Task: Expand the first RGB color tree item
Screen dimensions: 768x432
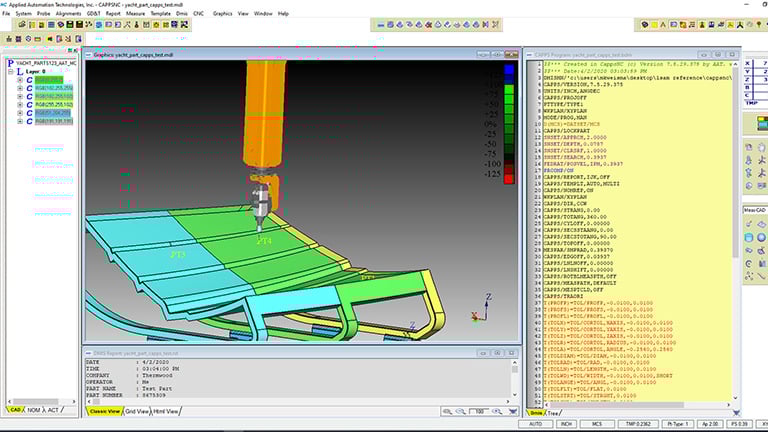Action: (20, 80)
